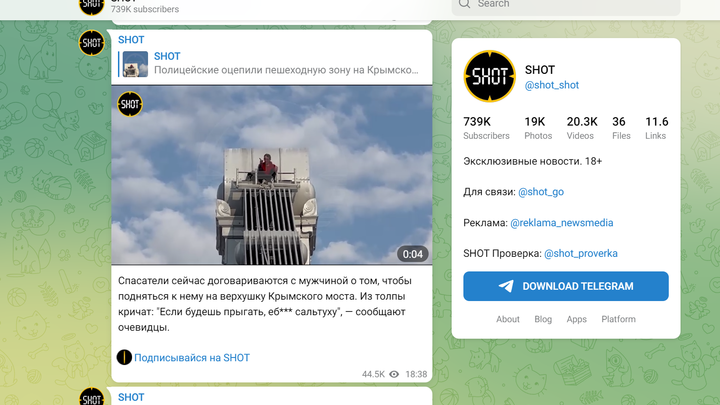Open the SHOT avatar beside the video post
The height and width of the screenshot is (405, 720).
click(91, 43)
